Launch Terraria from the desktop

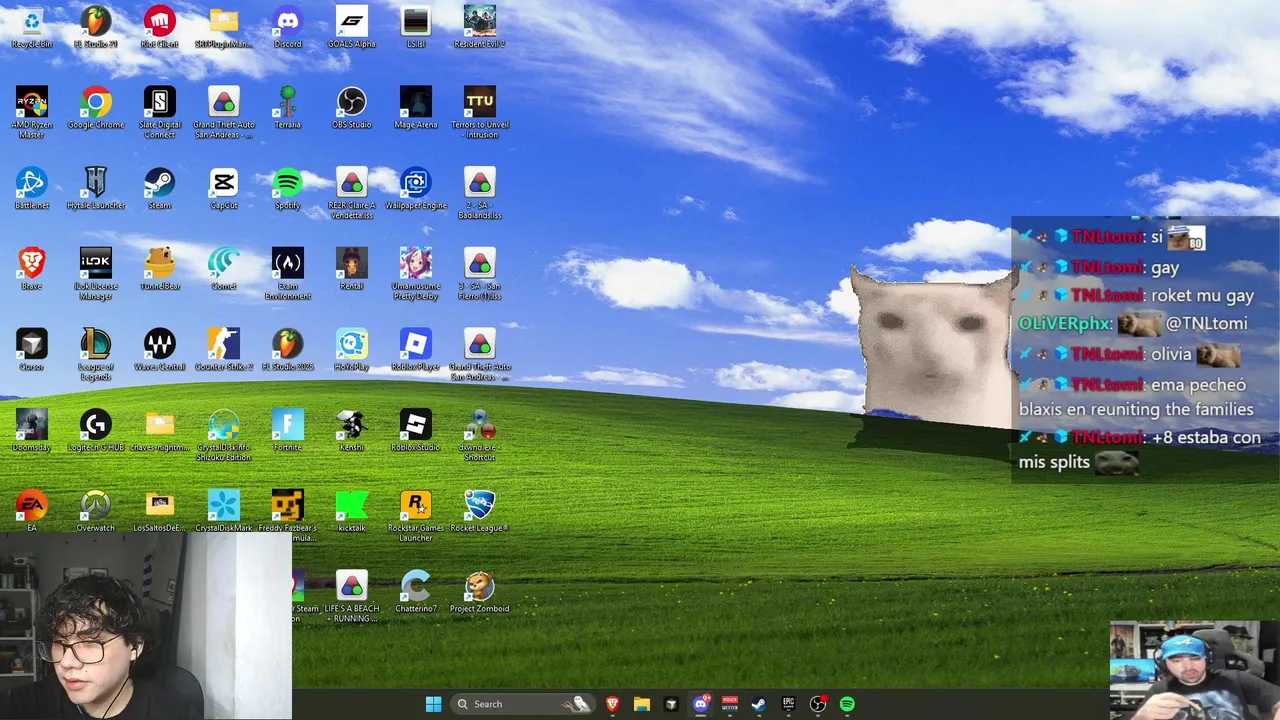(288, 108)
